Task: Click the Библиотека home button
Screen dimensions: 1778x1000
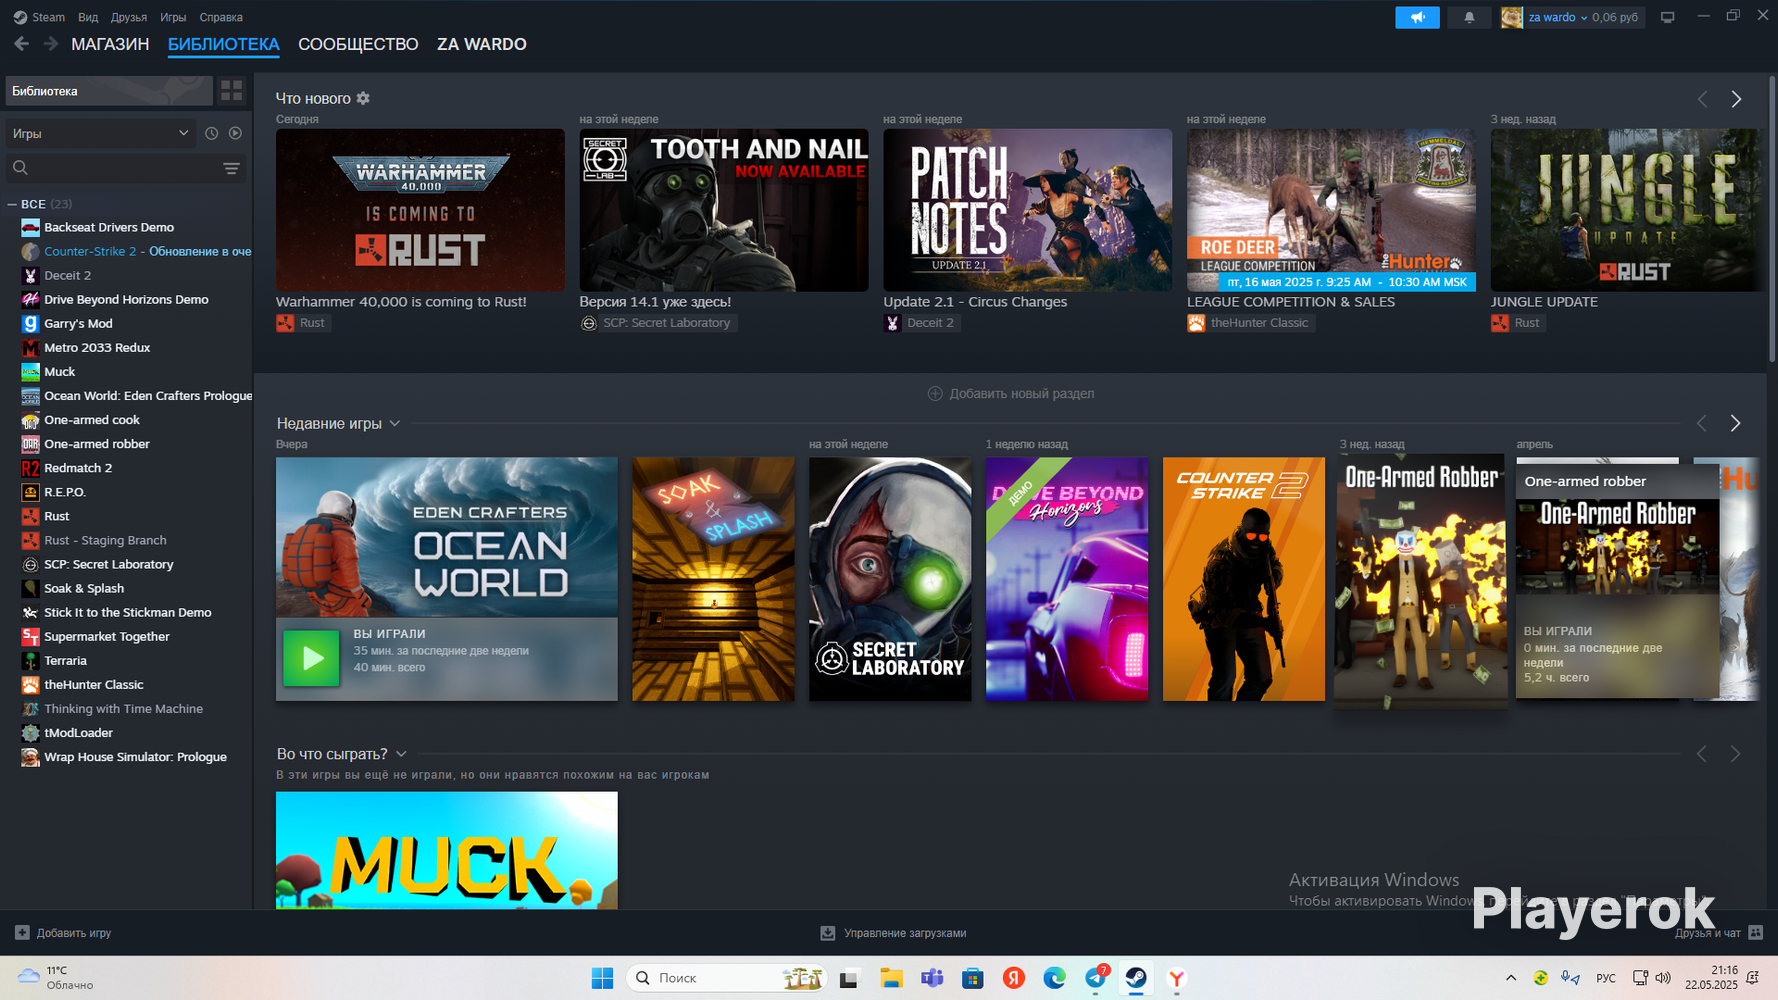Action: [x=109, y=91]
